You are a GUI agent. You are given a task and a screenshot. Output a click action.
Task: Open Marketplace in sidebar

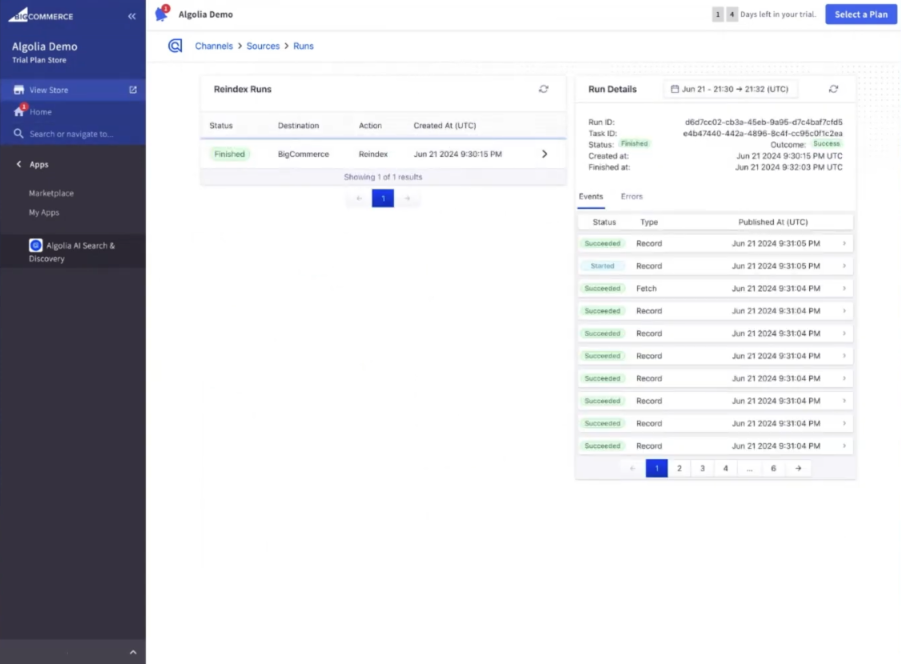tap(51, 193)
